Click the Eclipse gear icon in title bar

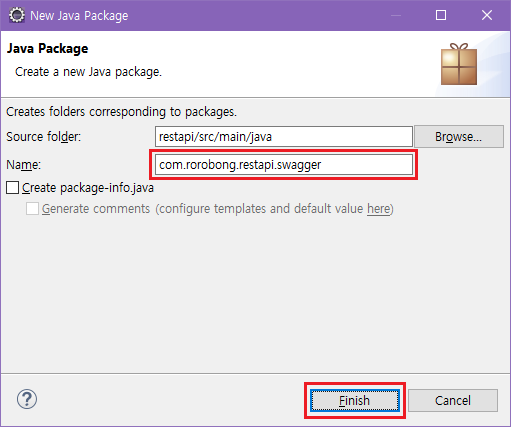coord(17,15)
